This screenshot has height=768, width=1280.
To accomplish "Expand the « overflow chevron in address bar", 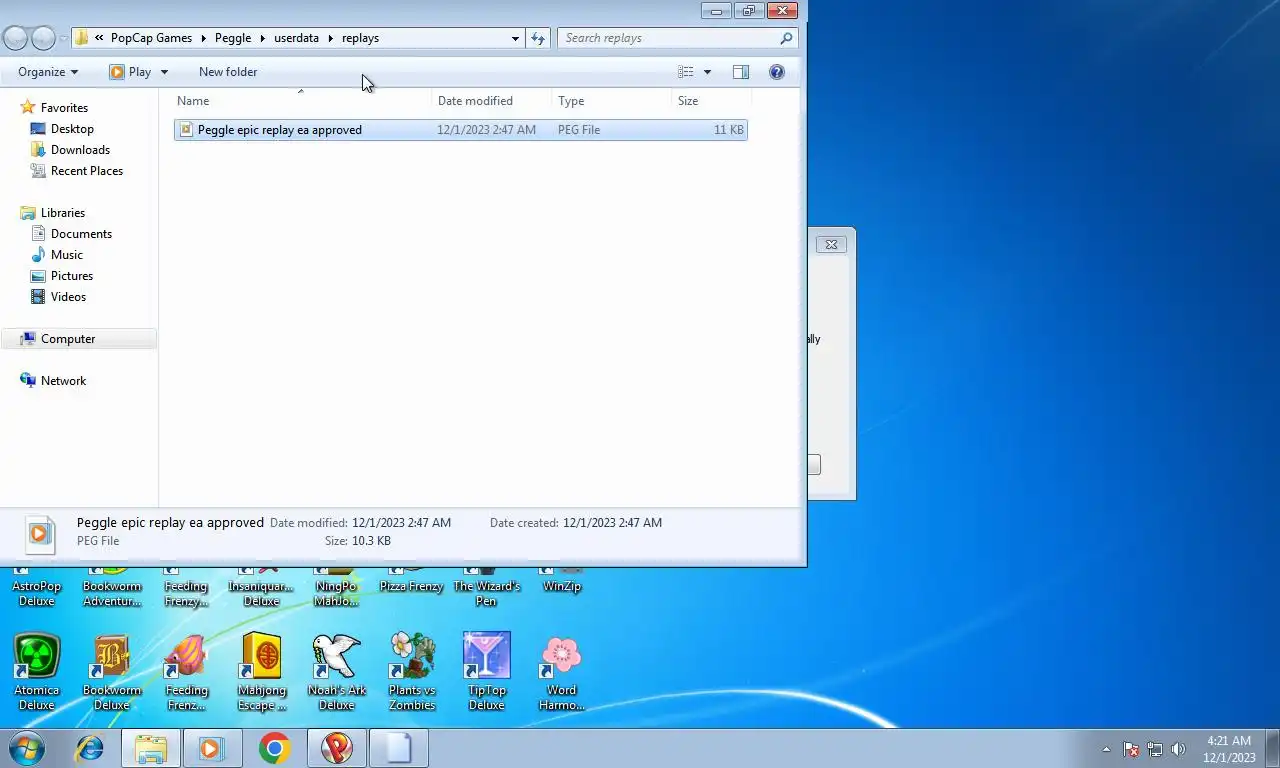I will [99, 38].
